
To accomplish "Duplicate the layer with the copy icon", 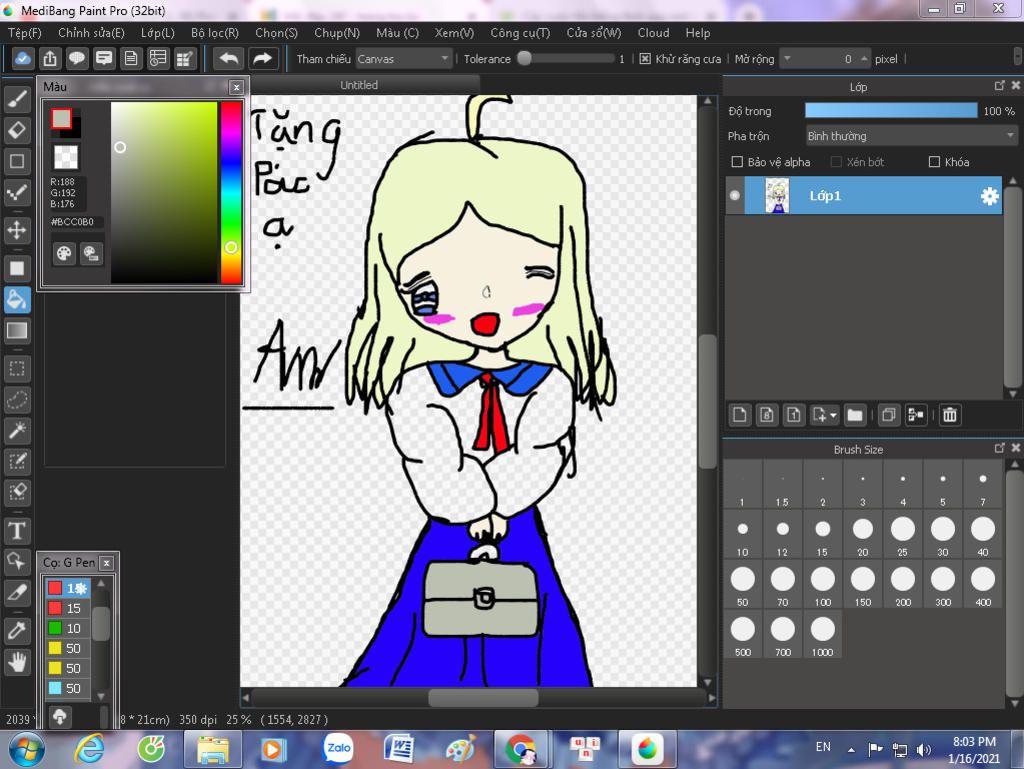I will pyautogui.click(x=888, y=415).
